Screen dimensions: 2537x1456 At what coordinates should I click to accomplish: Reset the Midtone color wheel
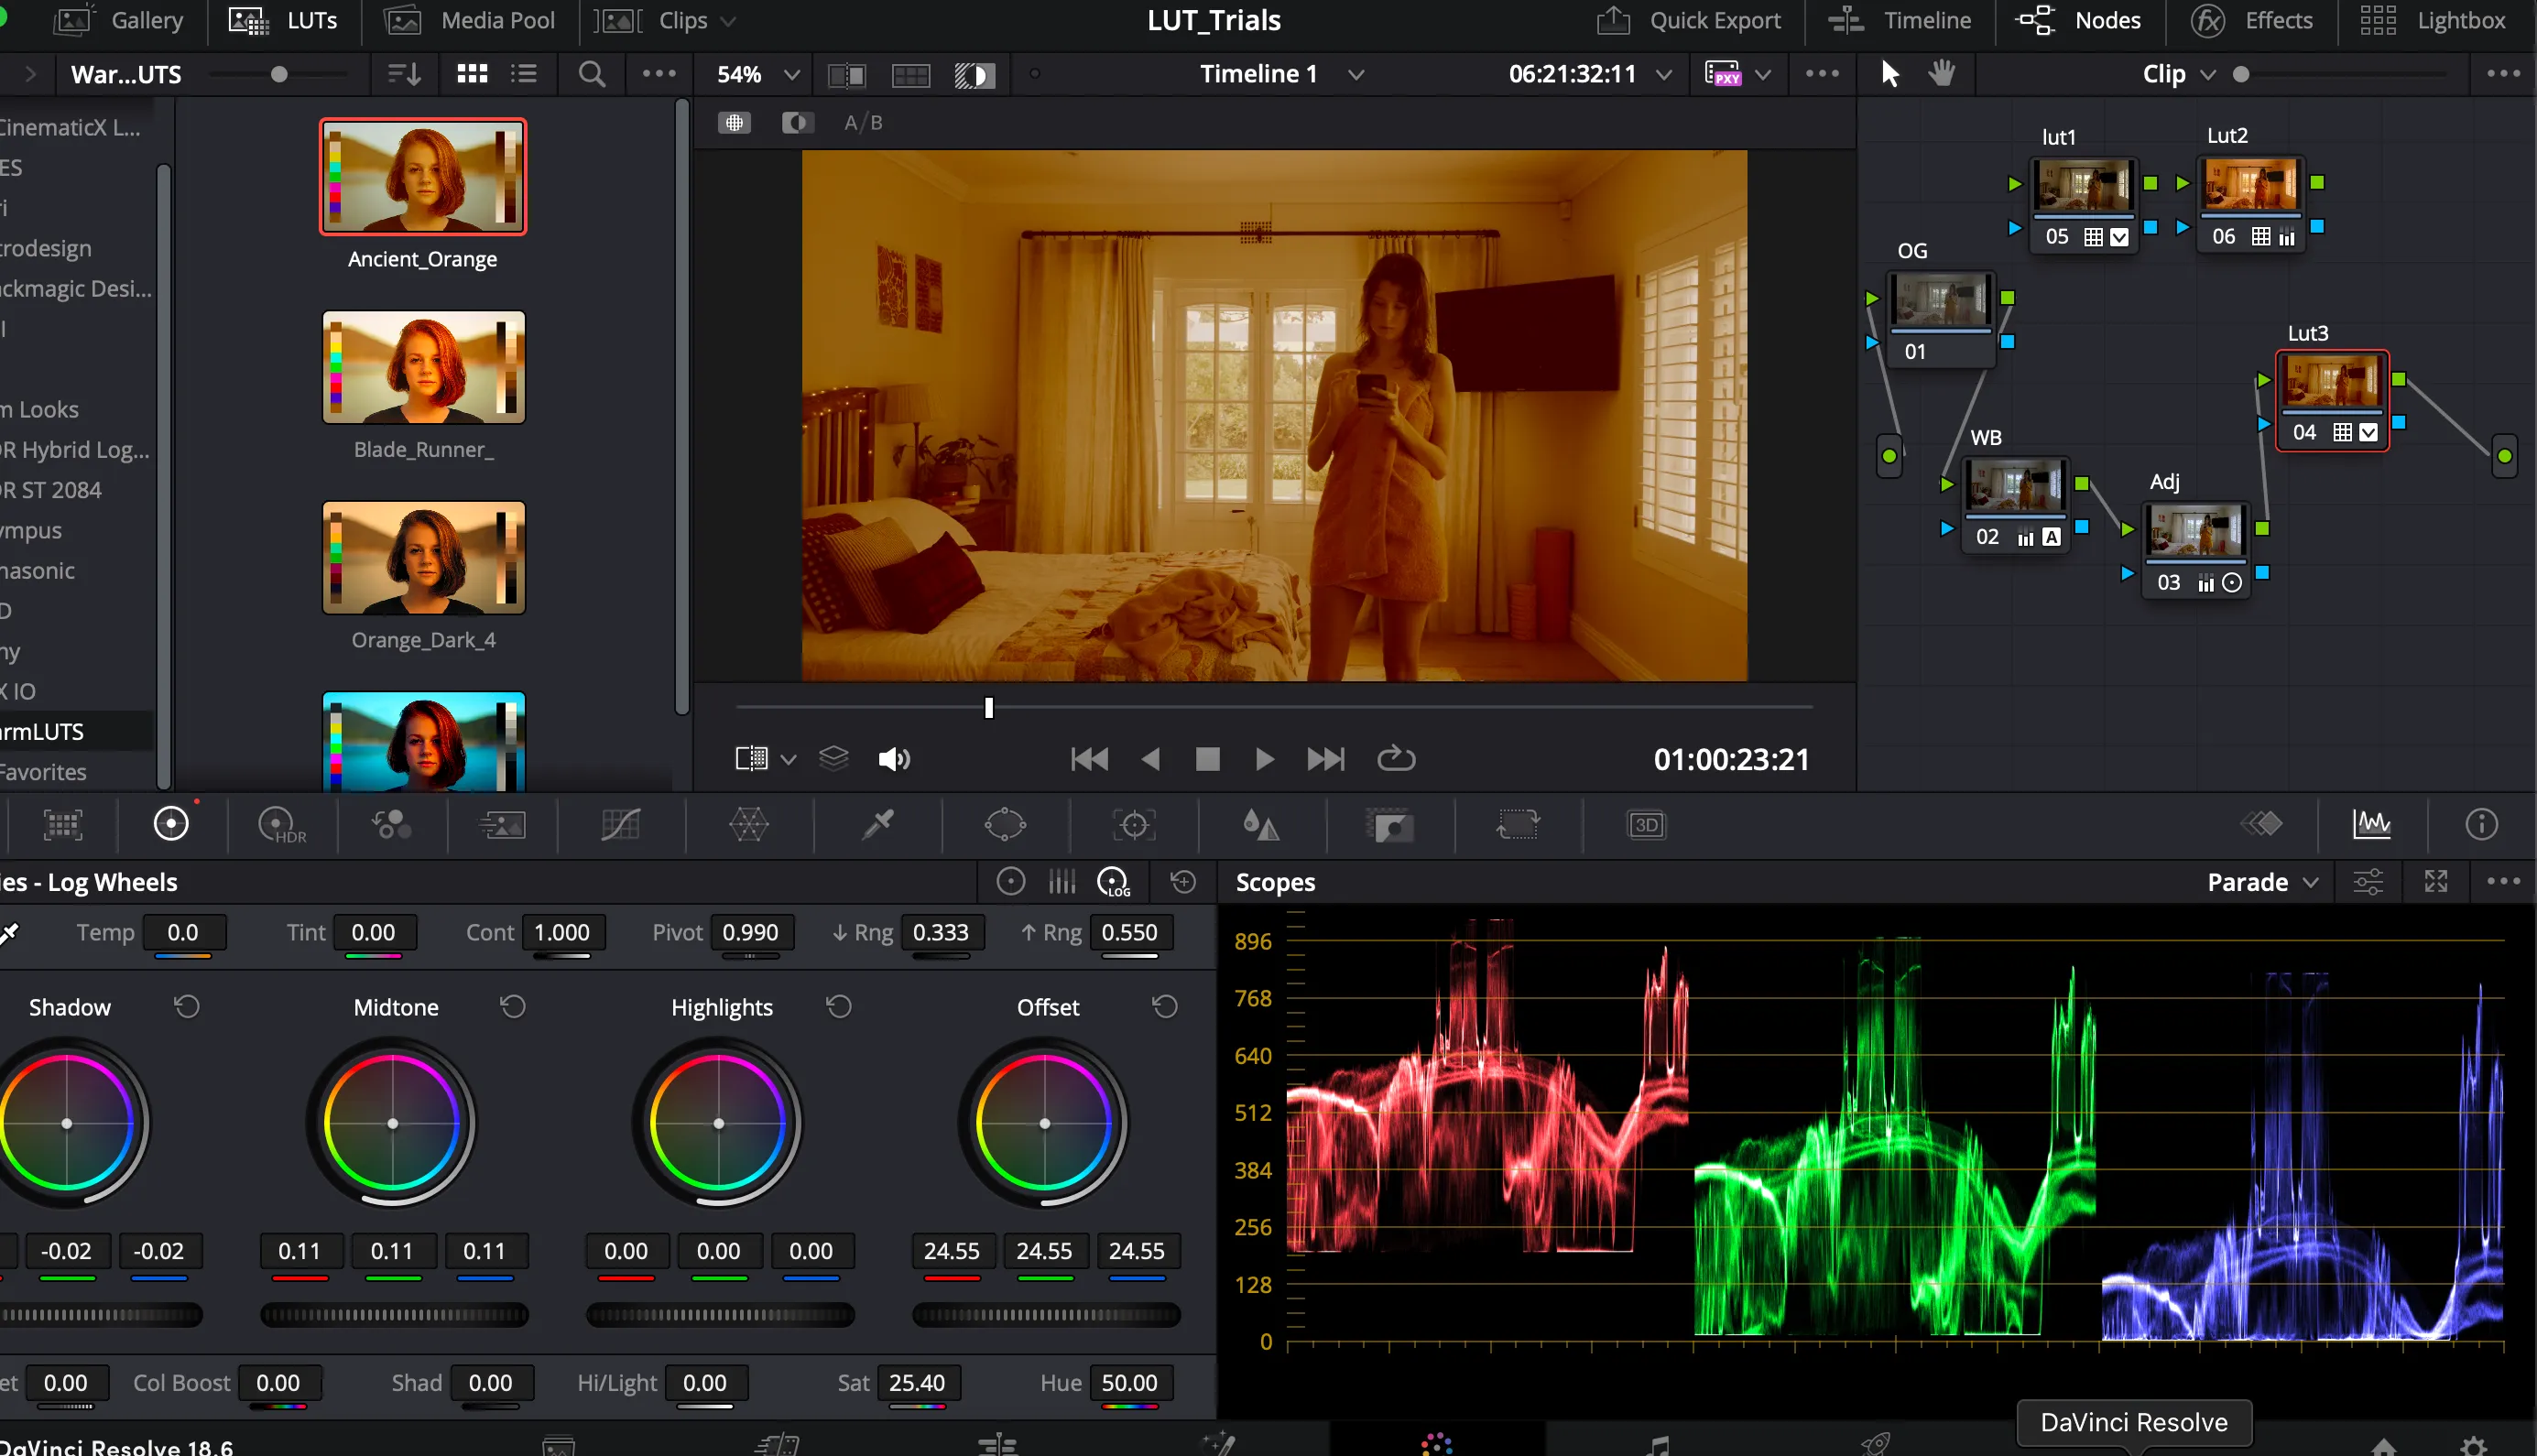click(x=513, y=1006)
